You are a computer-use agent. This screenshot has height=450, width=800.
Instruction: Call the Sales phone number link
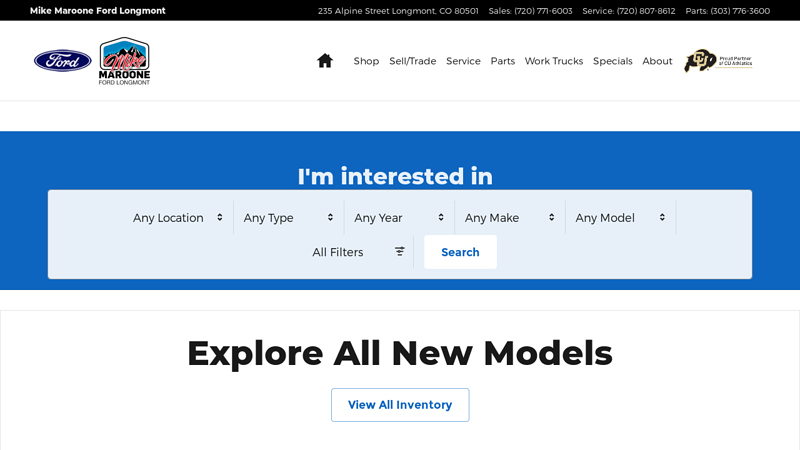tap(530, 11)
